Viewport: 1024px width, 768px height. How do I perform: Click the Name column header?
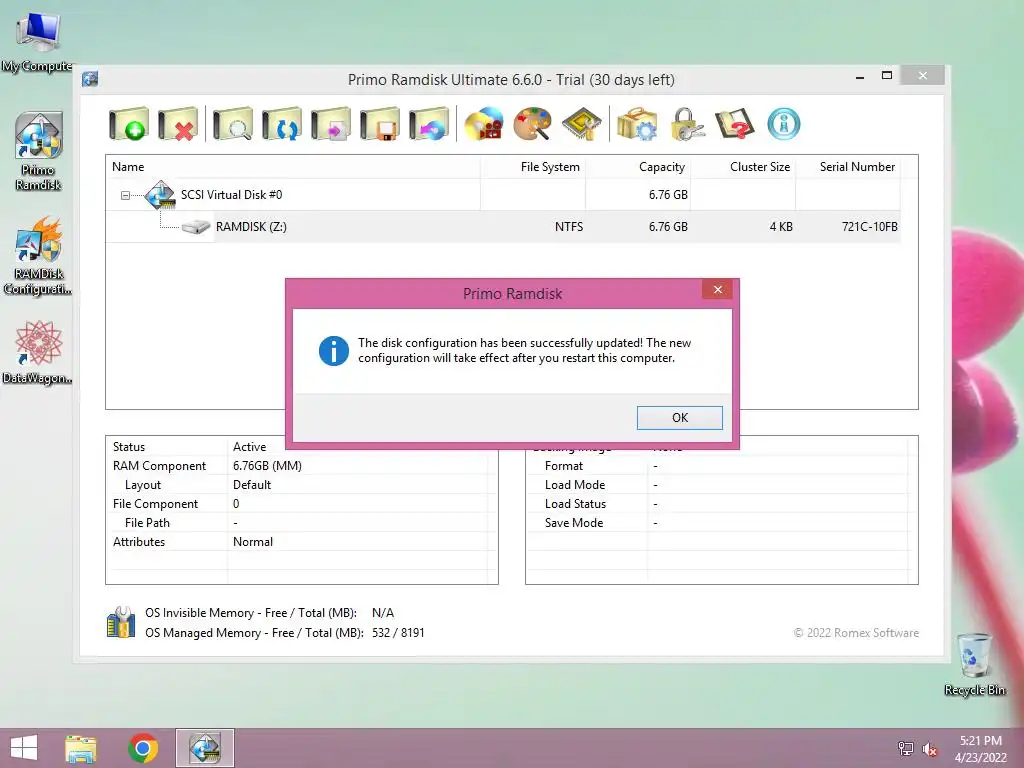click(x=293, y=167)
